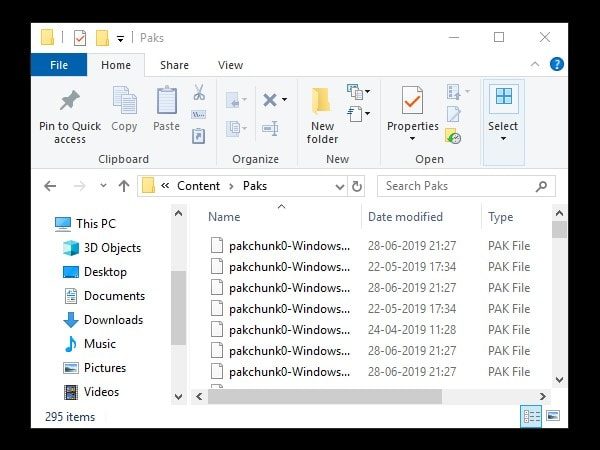This screenshot has width=600, height=450.
Task: Switch to Details view layout
Action: coord(532,416)
